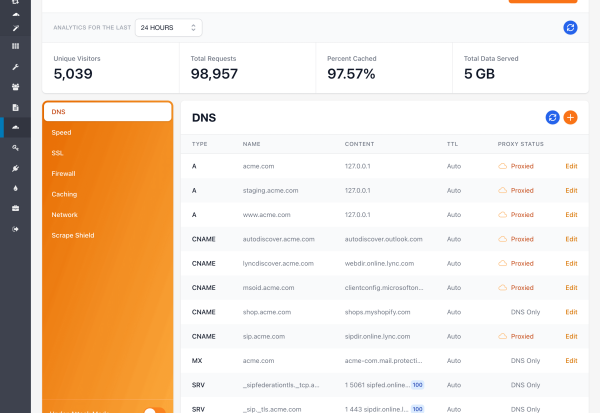Screen dimensions: 600x413
Task: Click the TYPE column header
Action: pos(199,144)
